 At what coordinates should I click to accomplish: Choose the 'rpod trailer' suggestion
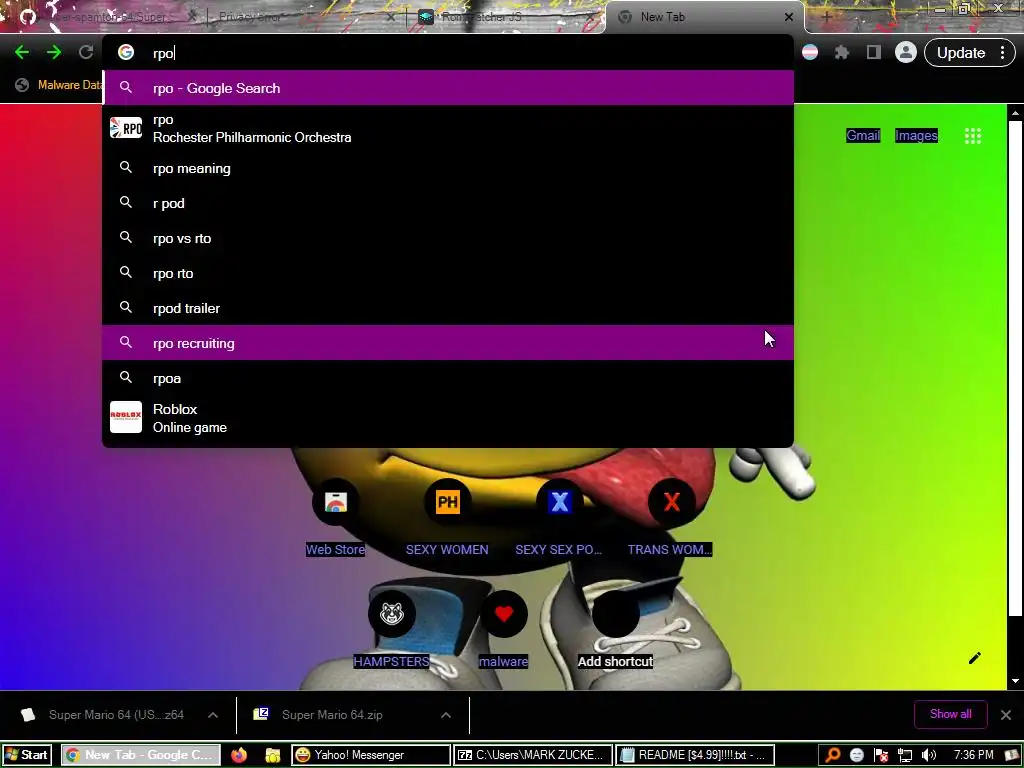(448, 308)
